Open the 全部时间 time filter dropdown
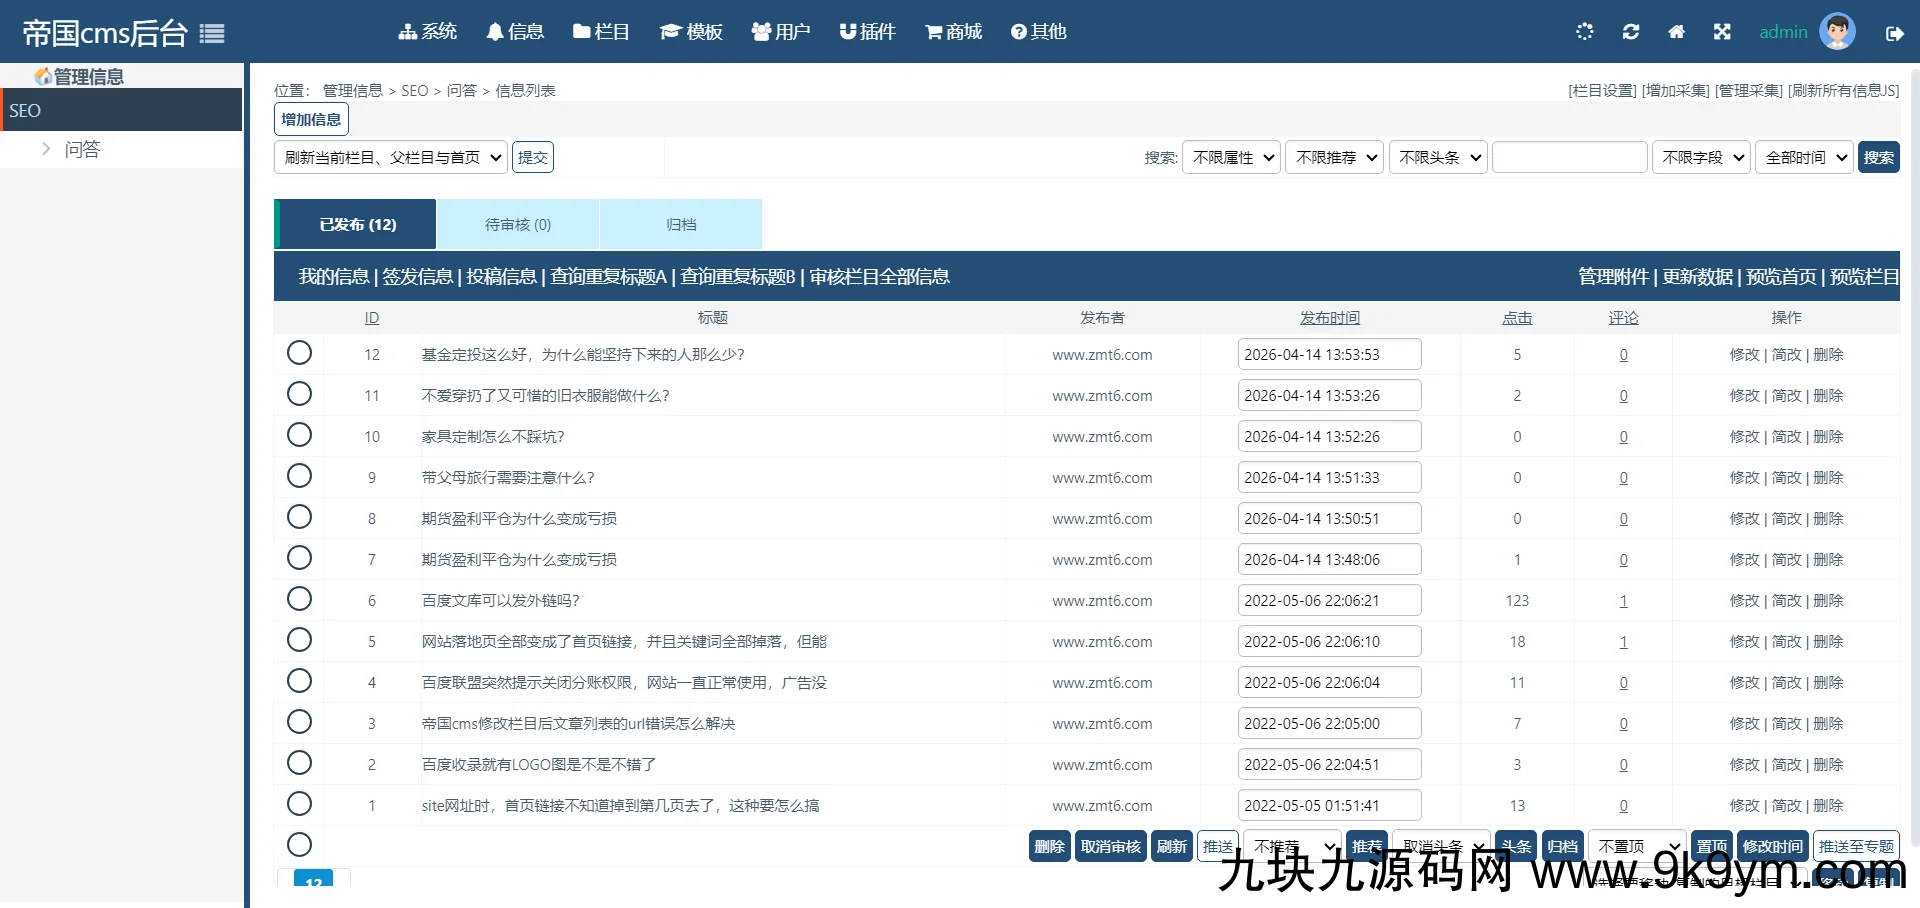The image size is (1920, 908). tap(1805, 158)
